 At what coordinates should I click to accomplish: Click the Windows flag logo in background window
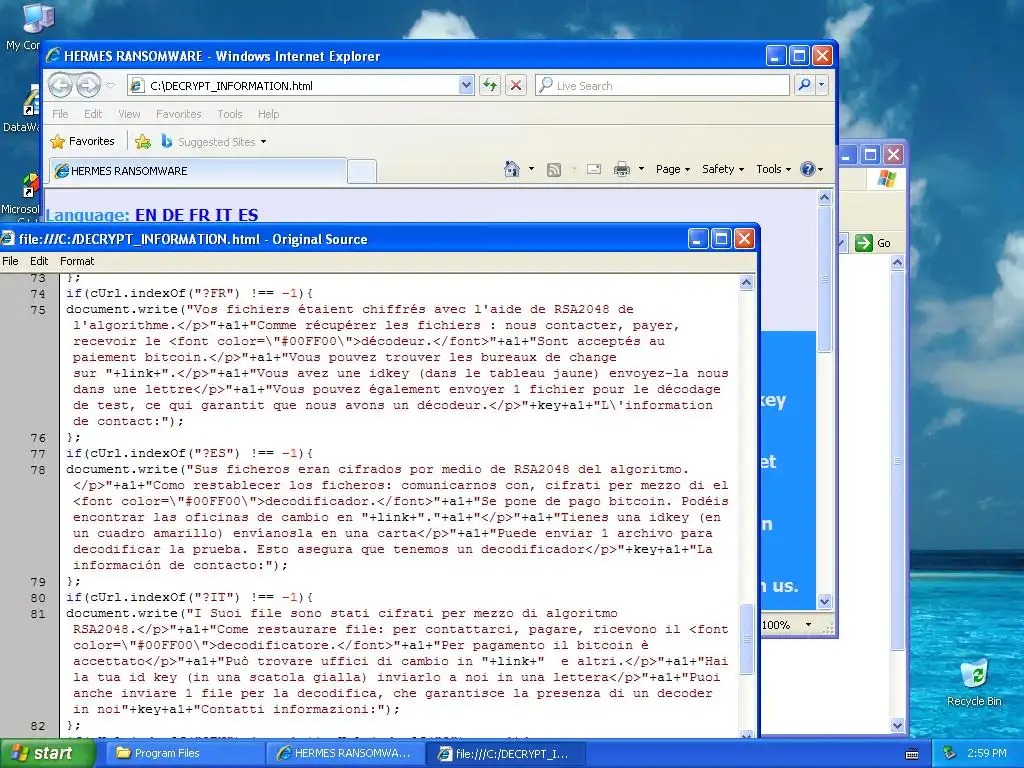[x=886, y=178]
